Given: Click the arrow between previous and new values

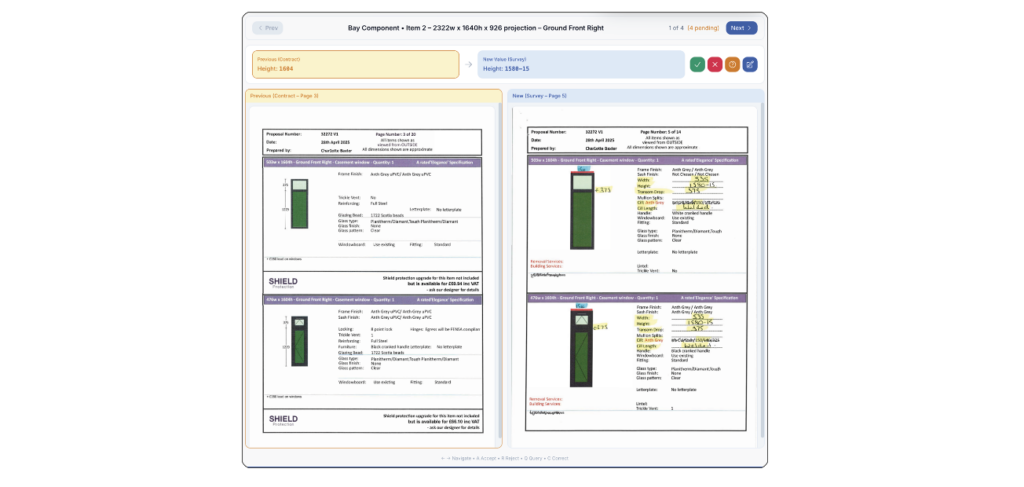Looking at the screenshot, I should coord(466,65).
